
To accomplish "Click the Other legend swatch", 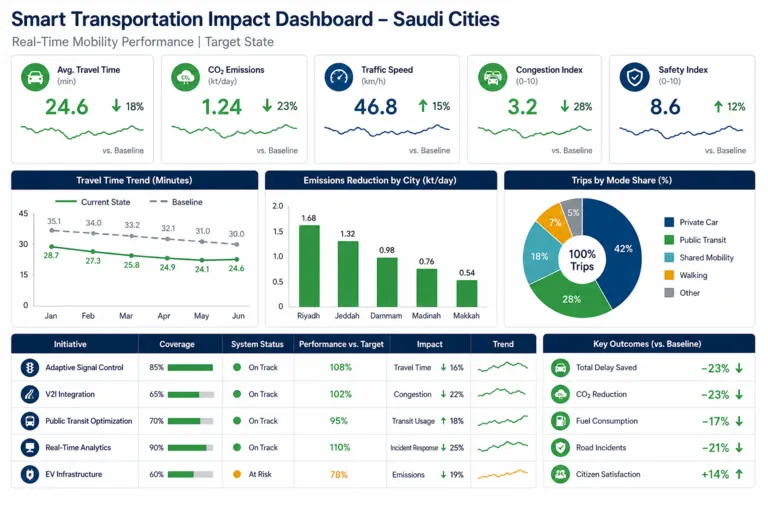I will [x=669, y=293].
